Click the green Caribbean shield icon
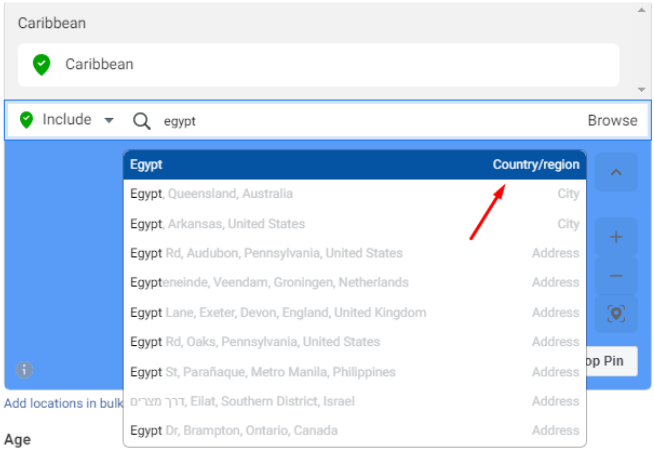Viewport: 654px width, 459px height. (x=41, y=65)
